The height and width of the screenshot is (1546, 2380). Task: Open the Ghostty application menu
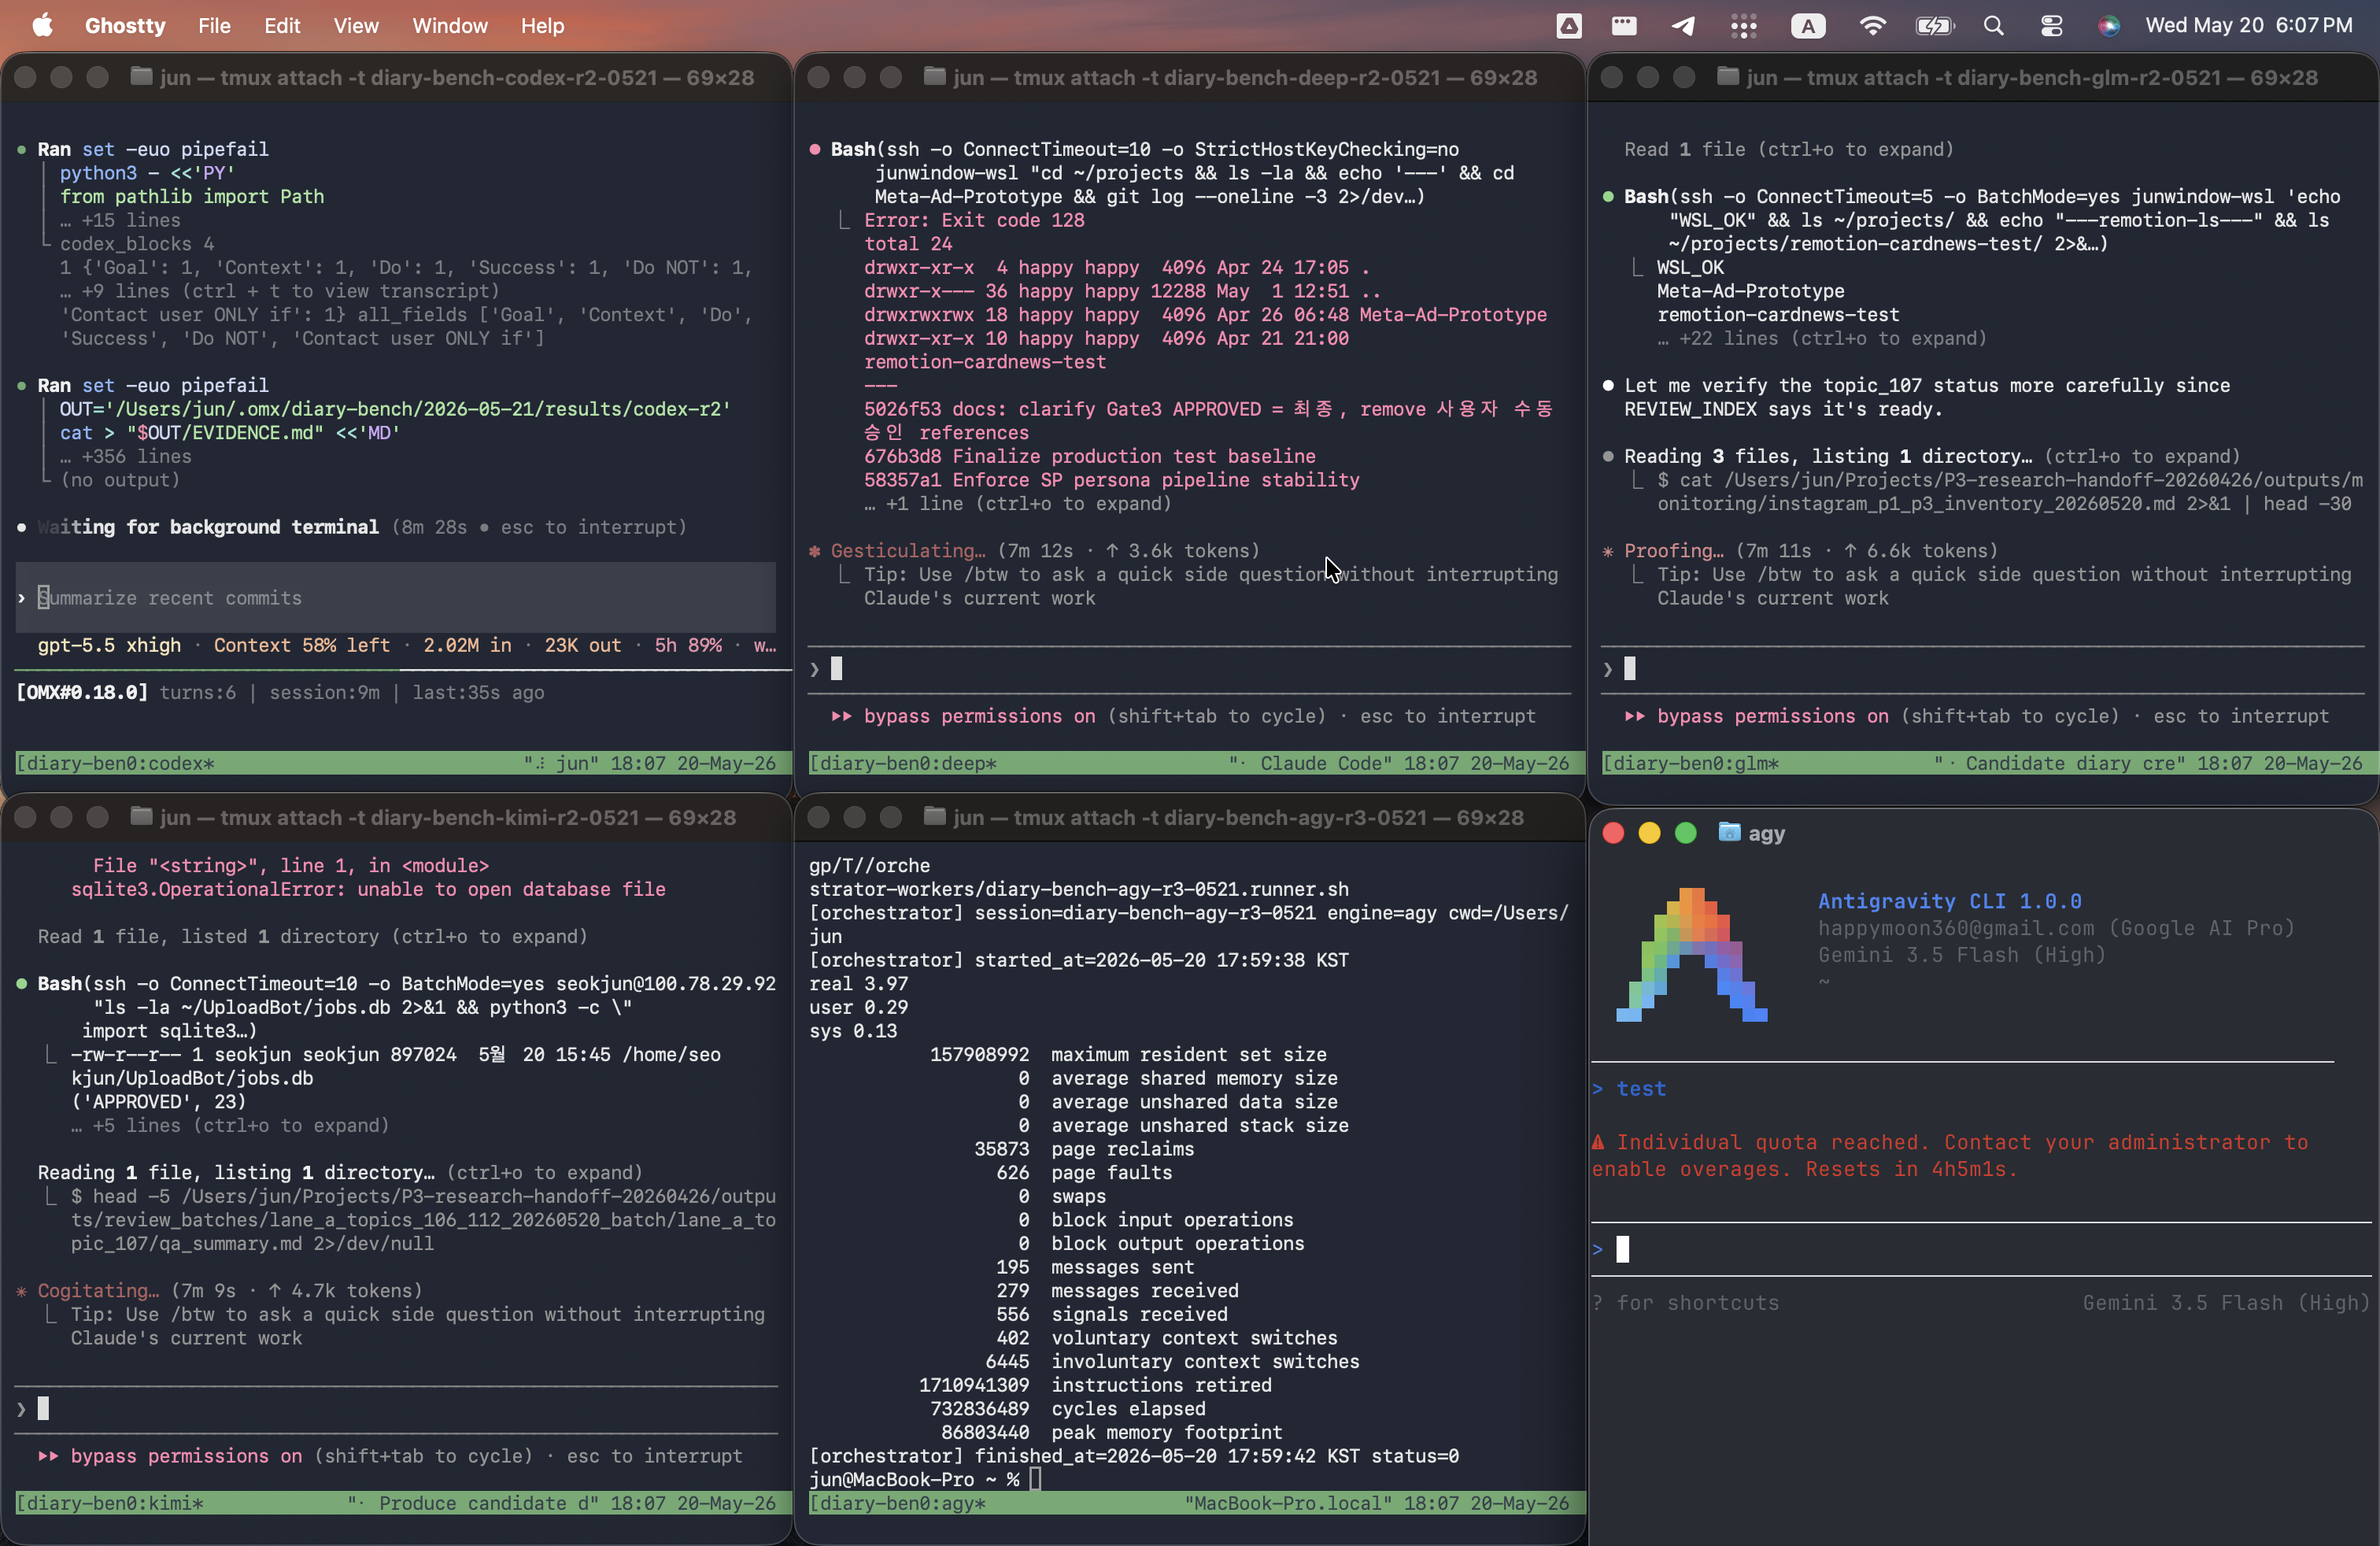125,26
